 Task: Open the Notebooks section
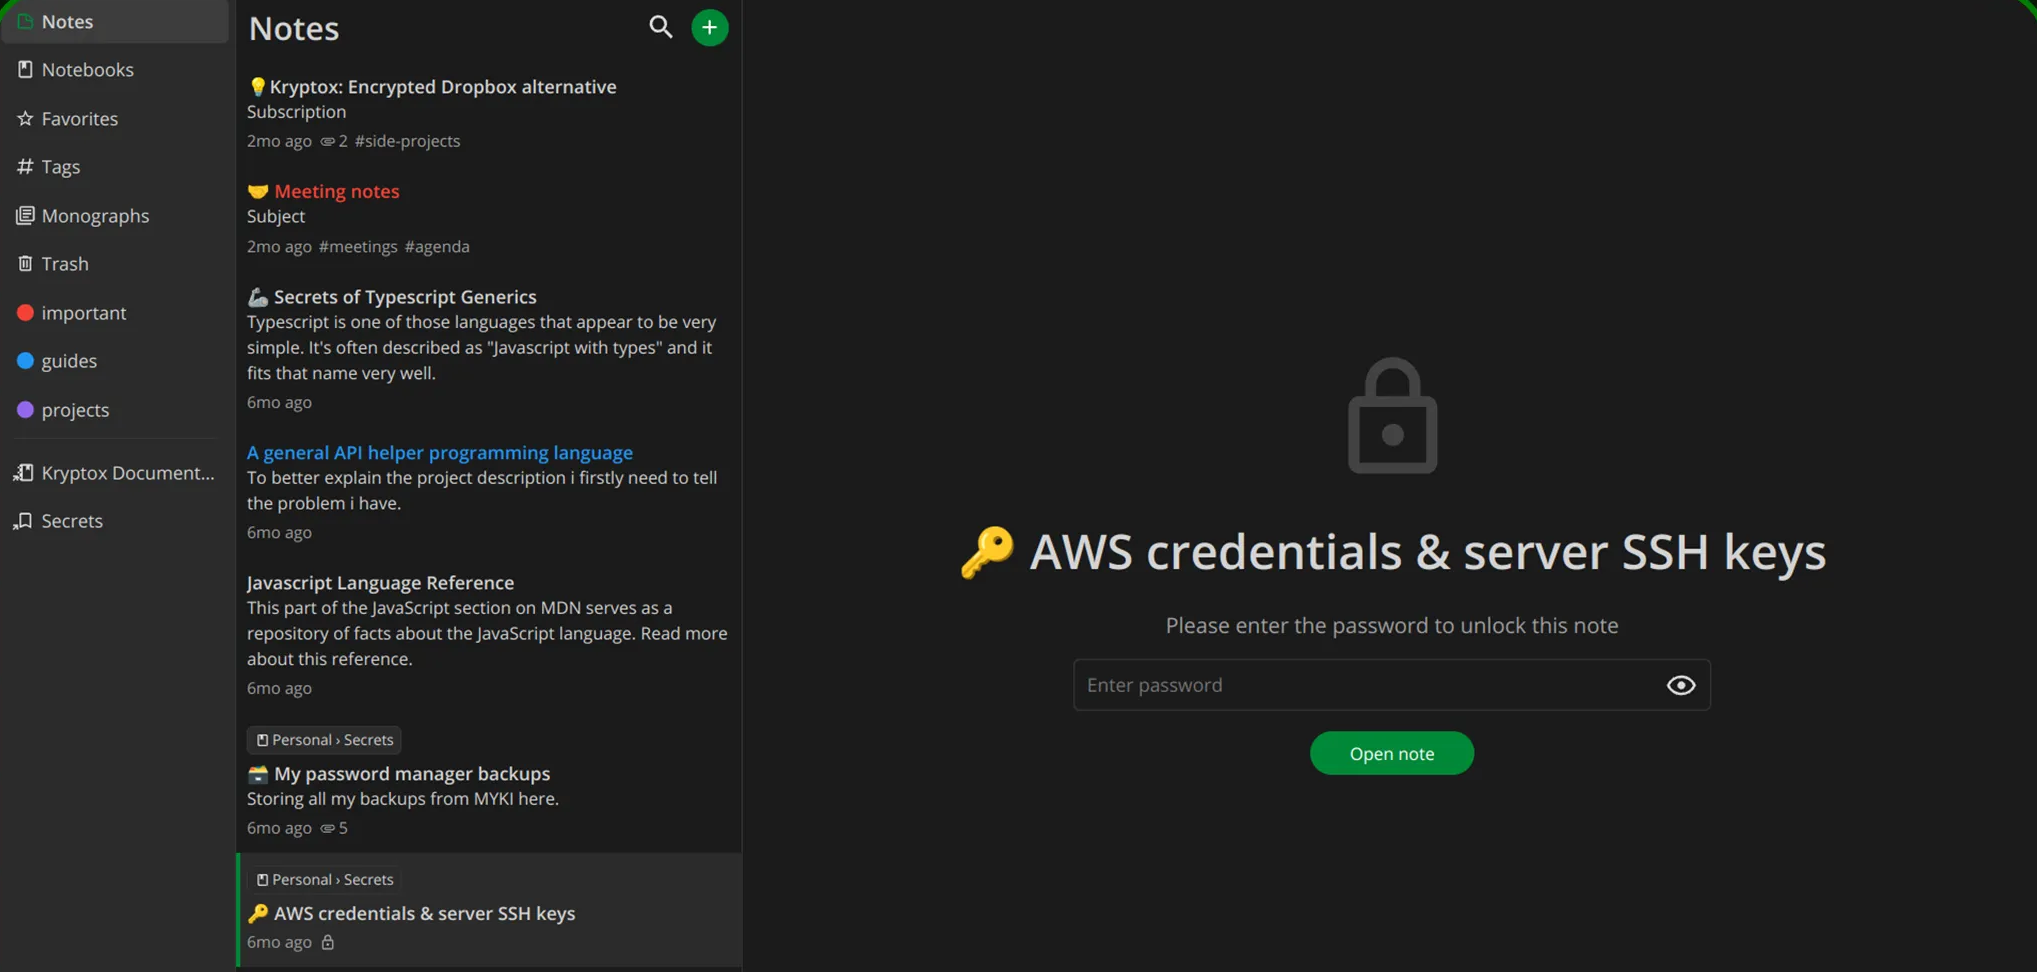coord(87,70)
